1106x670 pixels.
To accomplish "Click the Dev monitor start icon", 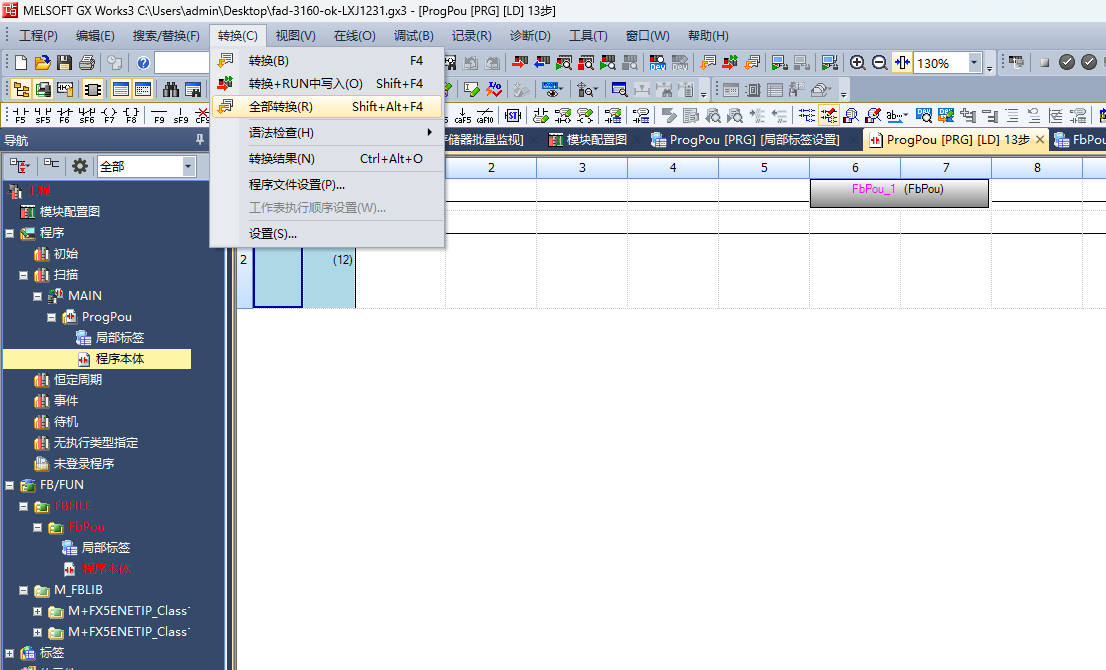I will click(657, 63).
